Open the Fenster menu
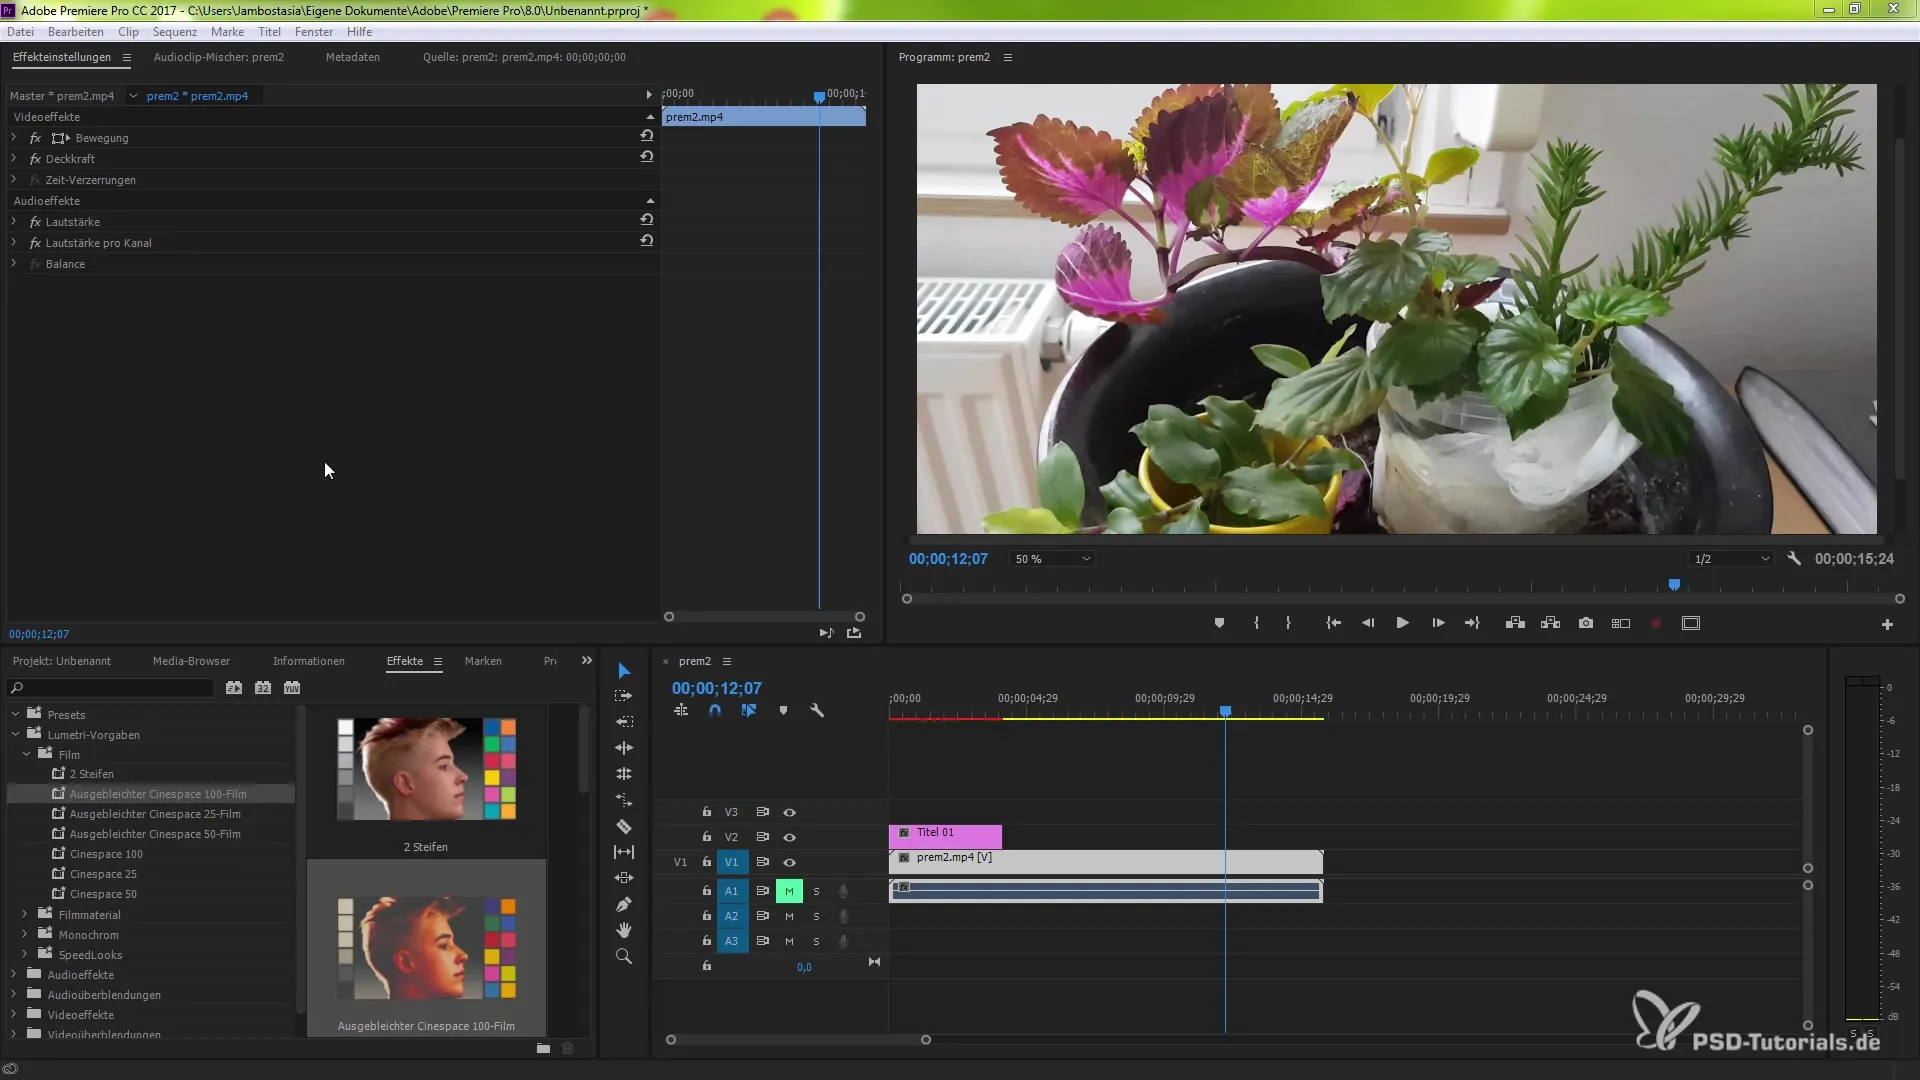This screenshot has height=1080, width=1920. 314,32
